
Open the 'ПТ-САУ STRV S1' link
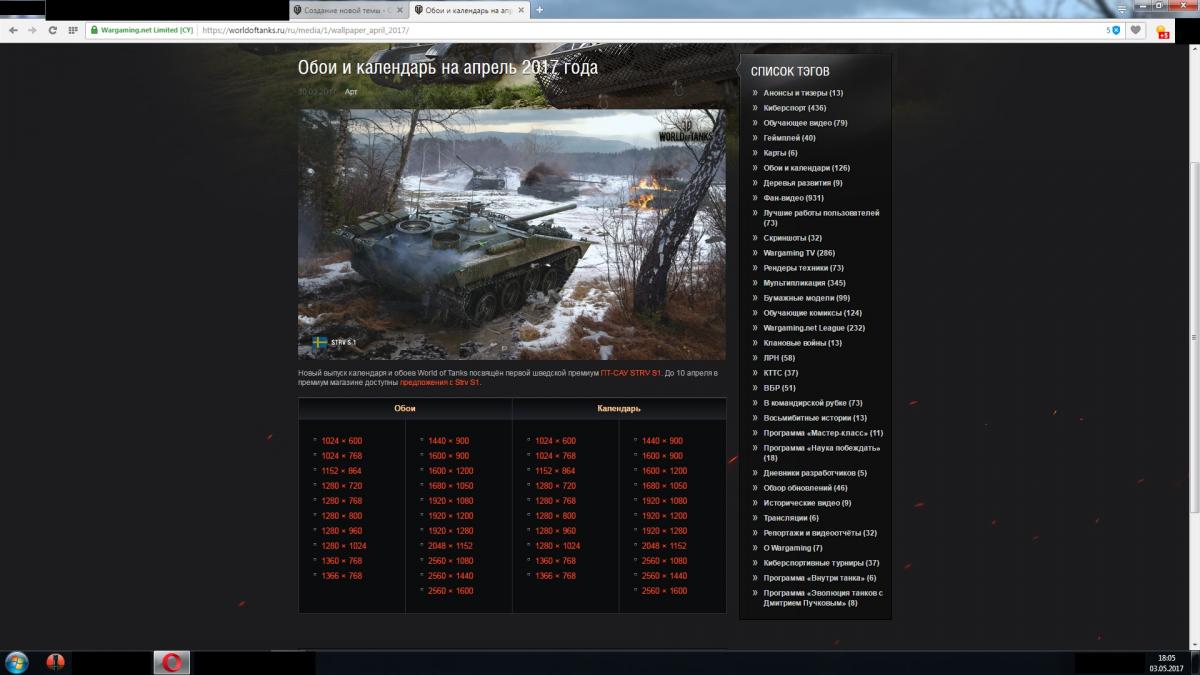click(x=631, y=373)
